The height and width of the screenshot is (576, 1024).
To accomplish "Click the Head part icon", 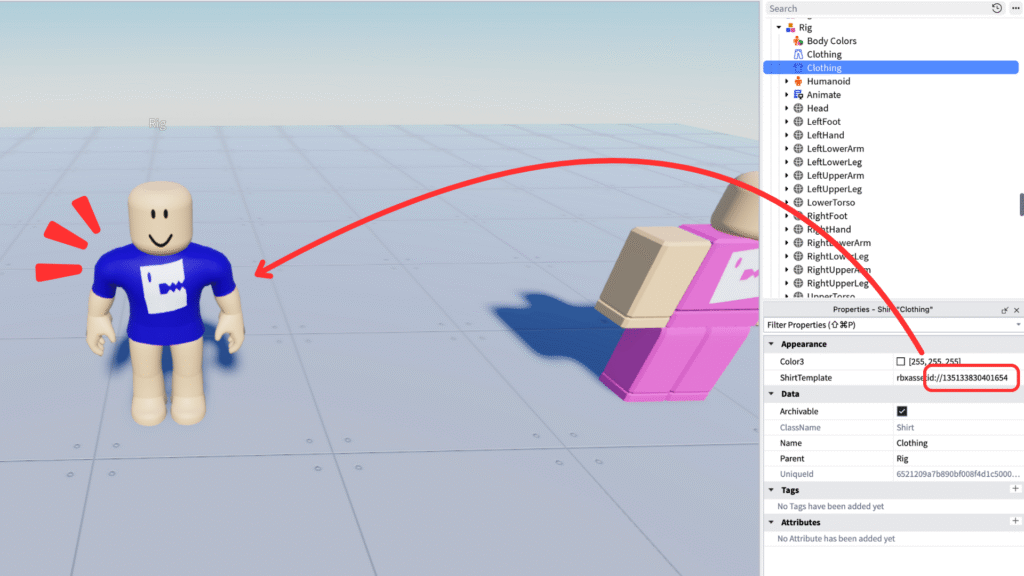I will click(798, 108).
